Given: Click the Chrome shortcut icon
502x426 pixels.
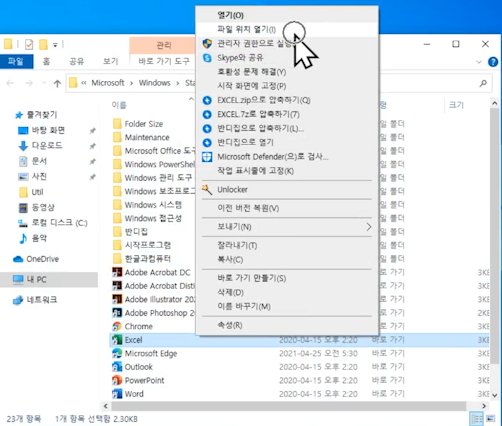Looking at the screenshot, I should click(x=117, y=326).
